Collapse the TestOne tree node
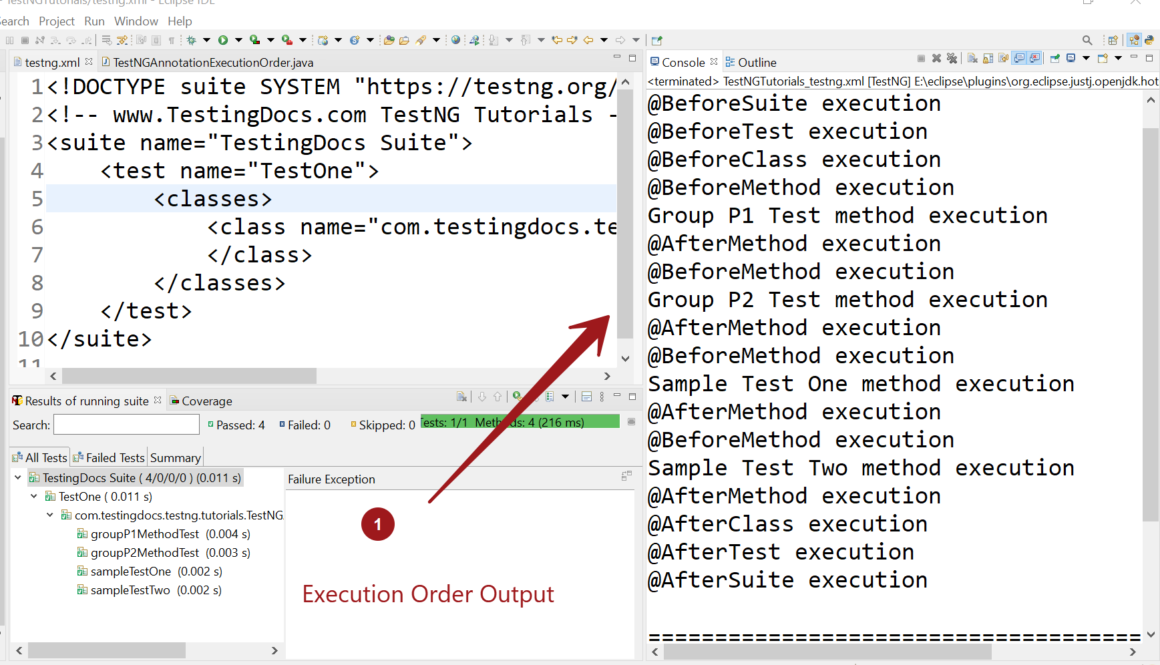The width and height of the screenshot is (1160, 665). [34, 496]
